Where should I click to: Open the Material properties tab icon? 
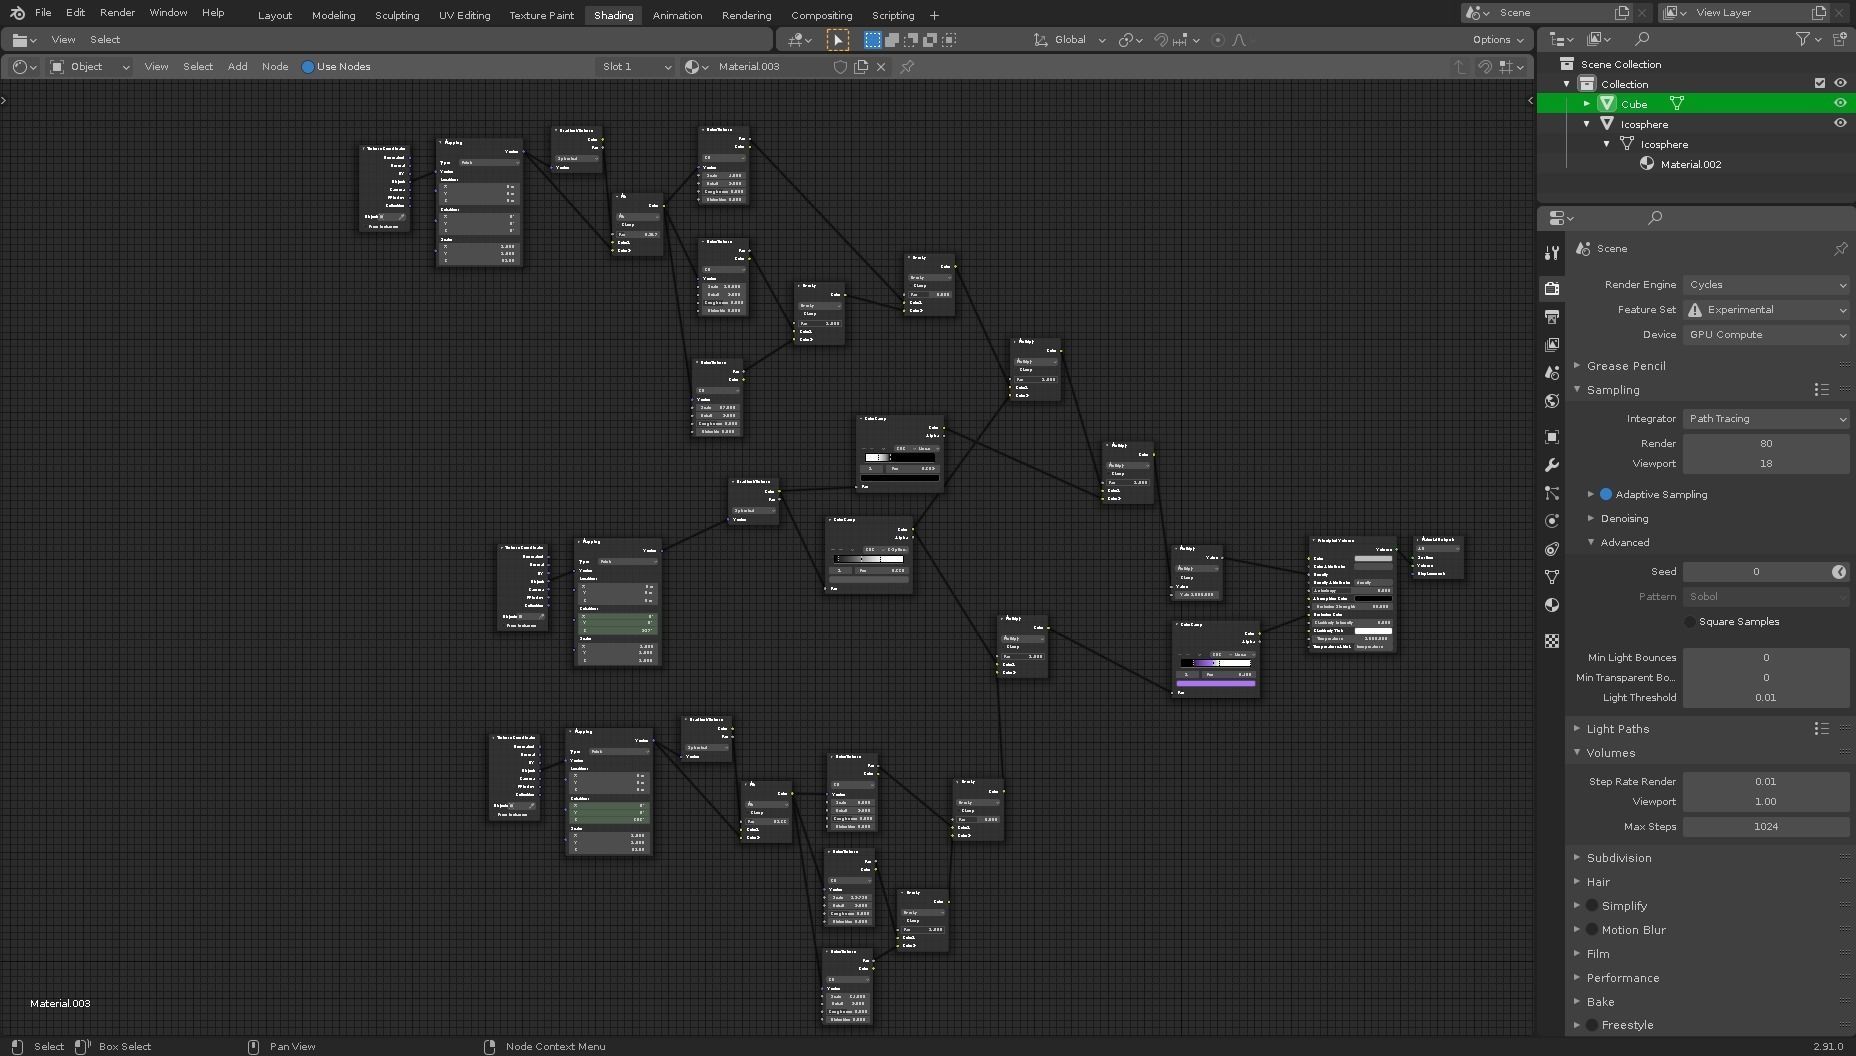(1552, 605)
